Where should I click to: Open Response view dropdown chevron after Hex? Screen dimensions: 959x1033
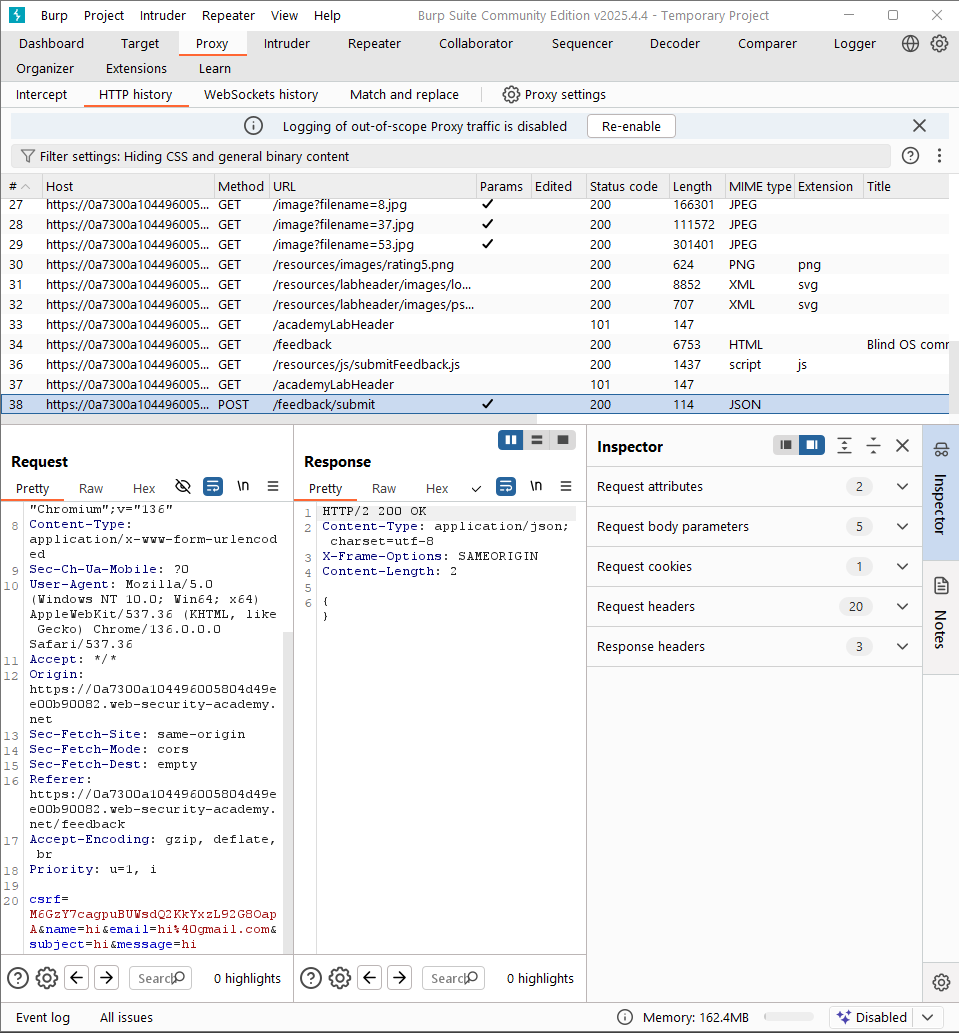pyautogui.click(x=476, y=489)
